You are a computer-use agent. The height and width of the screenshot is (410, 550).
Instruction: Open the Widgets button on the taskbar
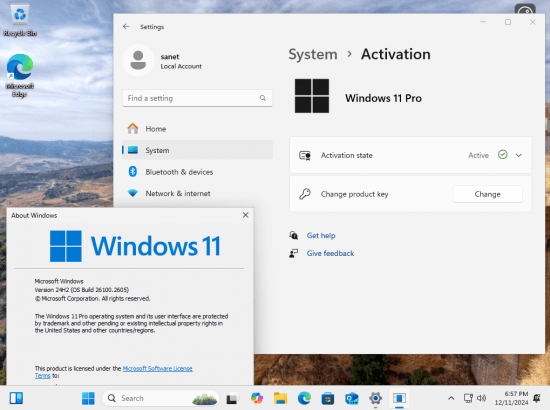[x=16, y=398]
